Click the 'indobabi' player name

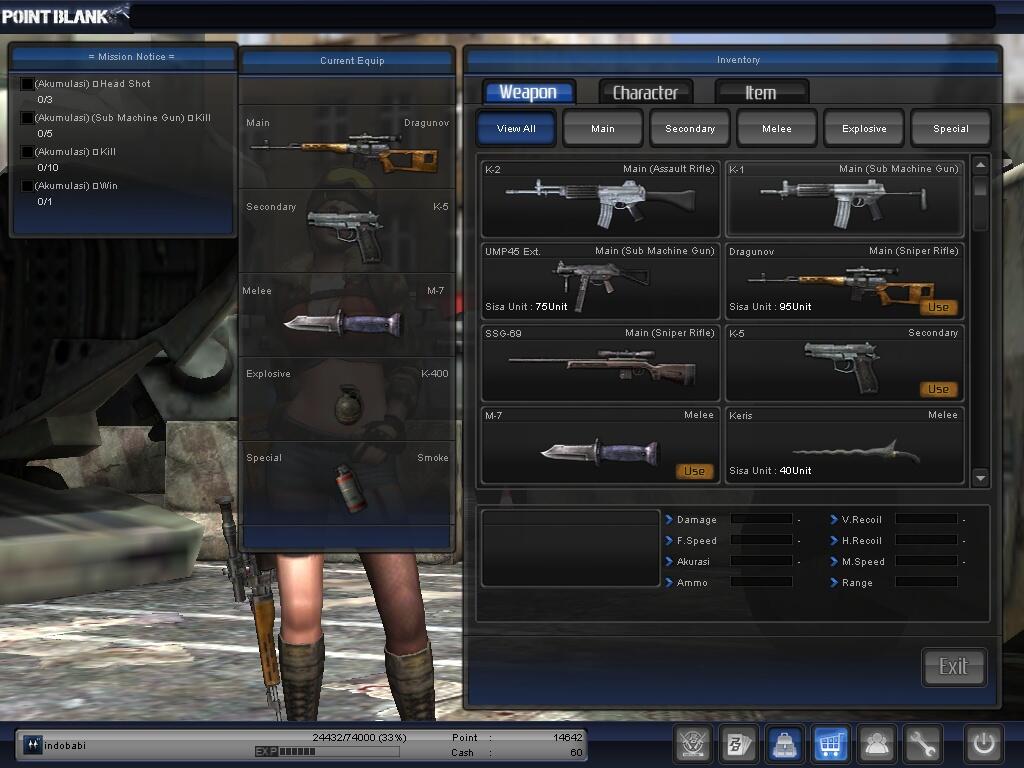(x=65, y=745)
